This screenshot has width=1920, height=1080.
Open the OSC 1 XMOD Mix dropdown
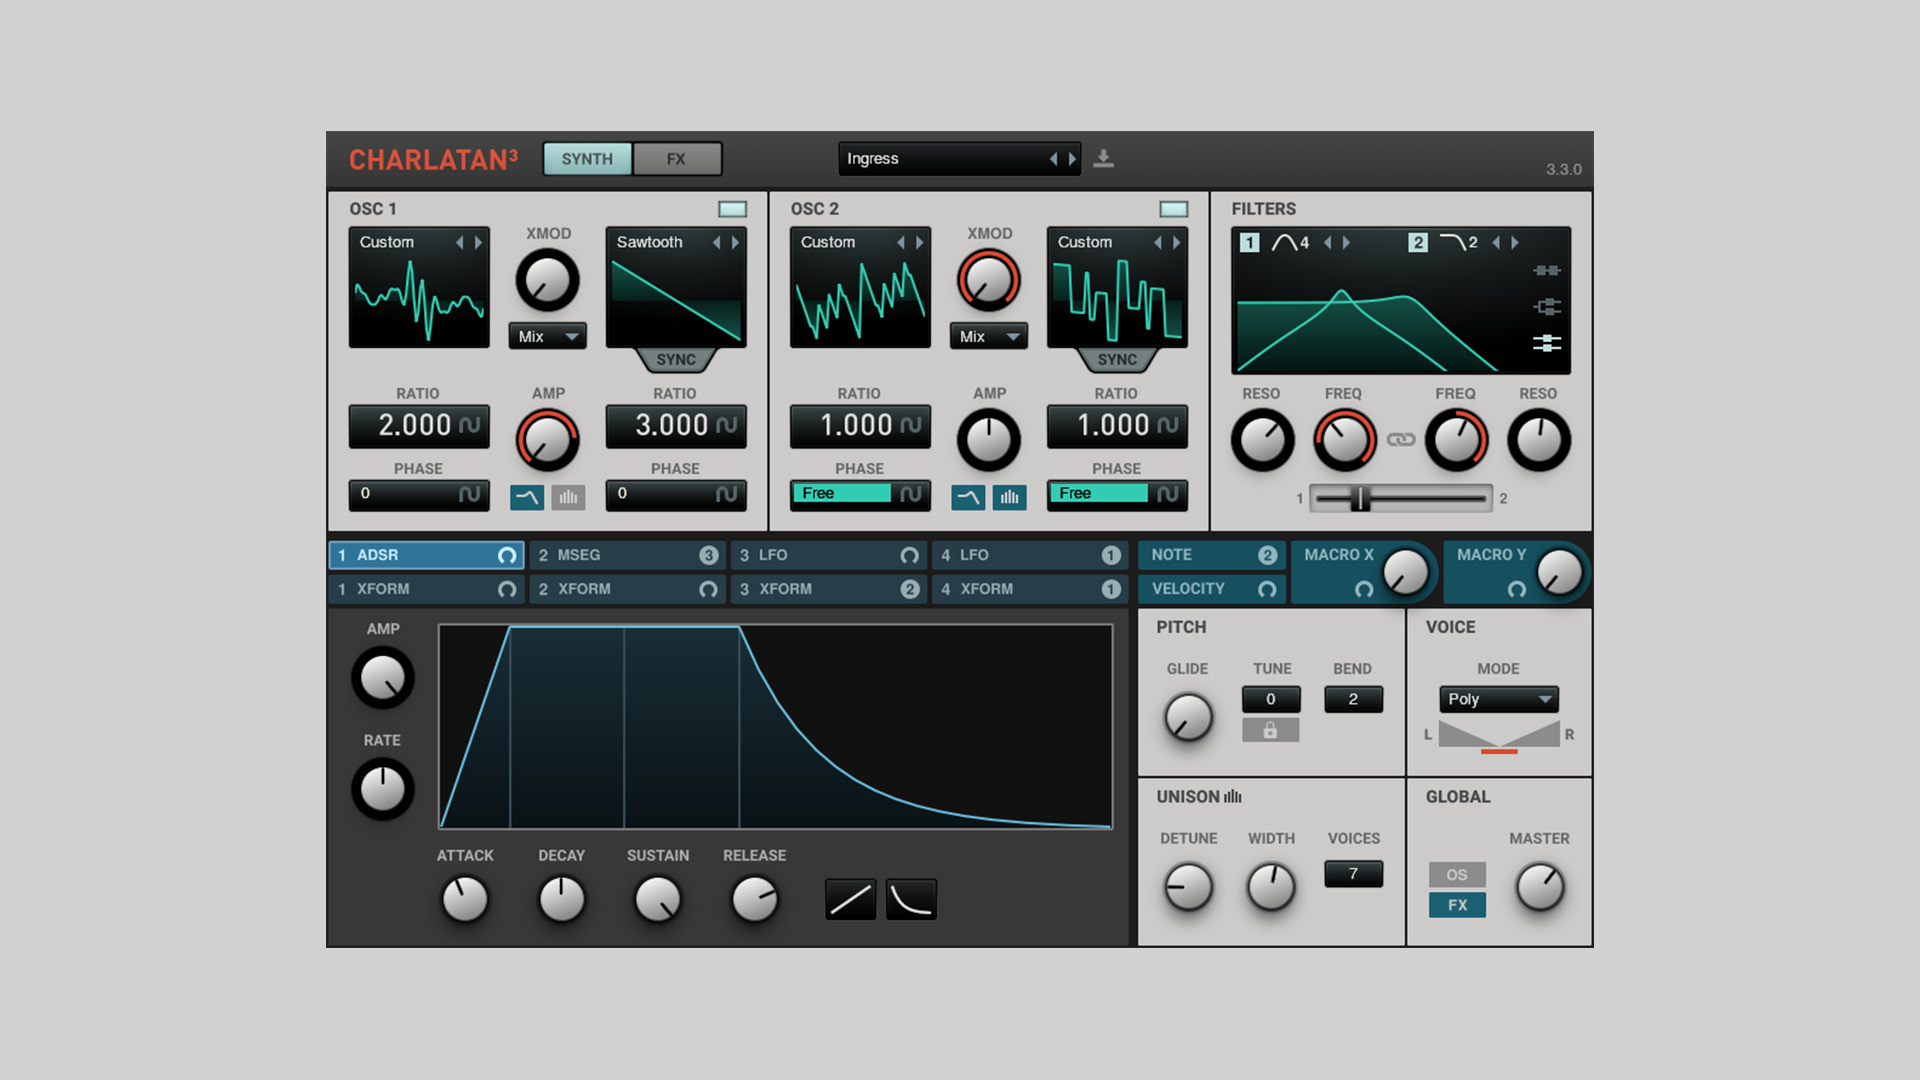547,337
